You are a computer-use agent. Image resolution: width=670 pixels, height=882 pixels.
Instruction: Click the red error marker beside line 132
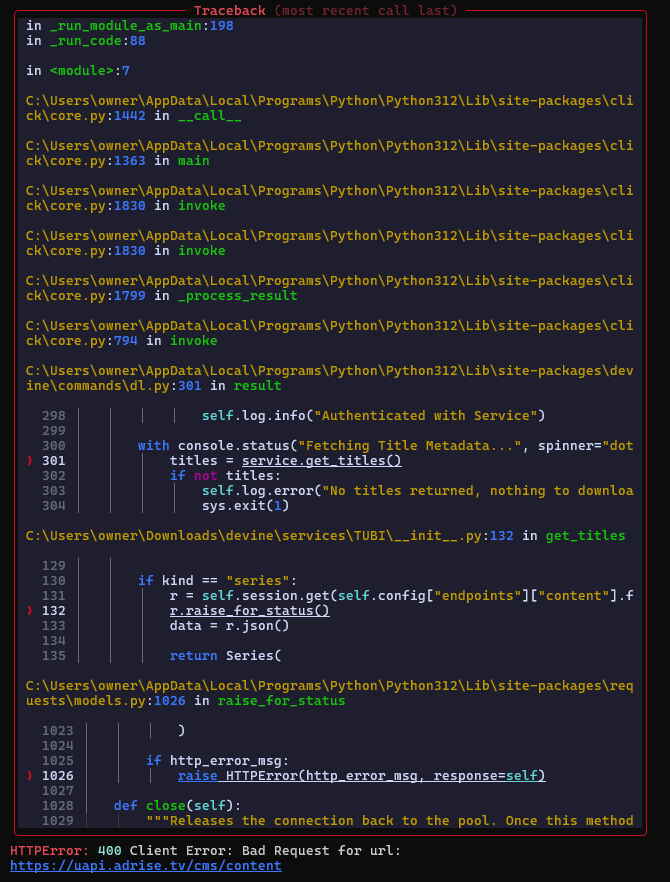(29, 611)
